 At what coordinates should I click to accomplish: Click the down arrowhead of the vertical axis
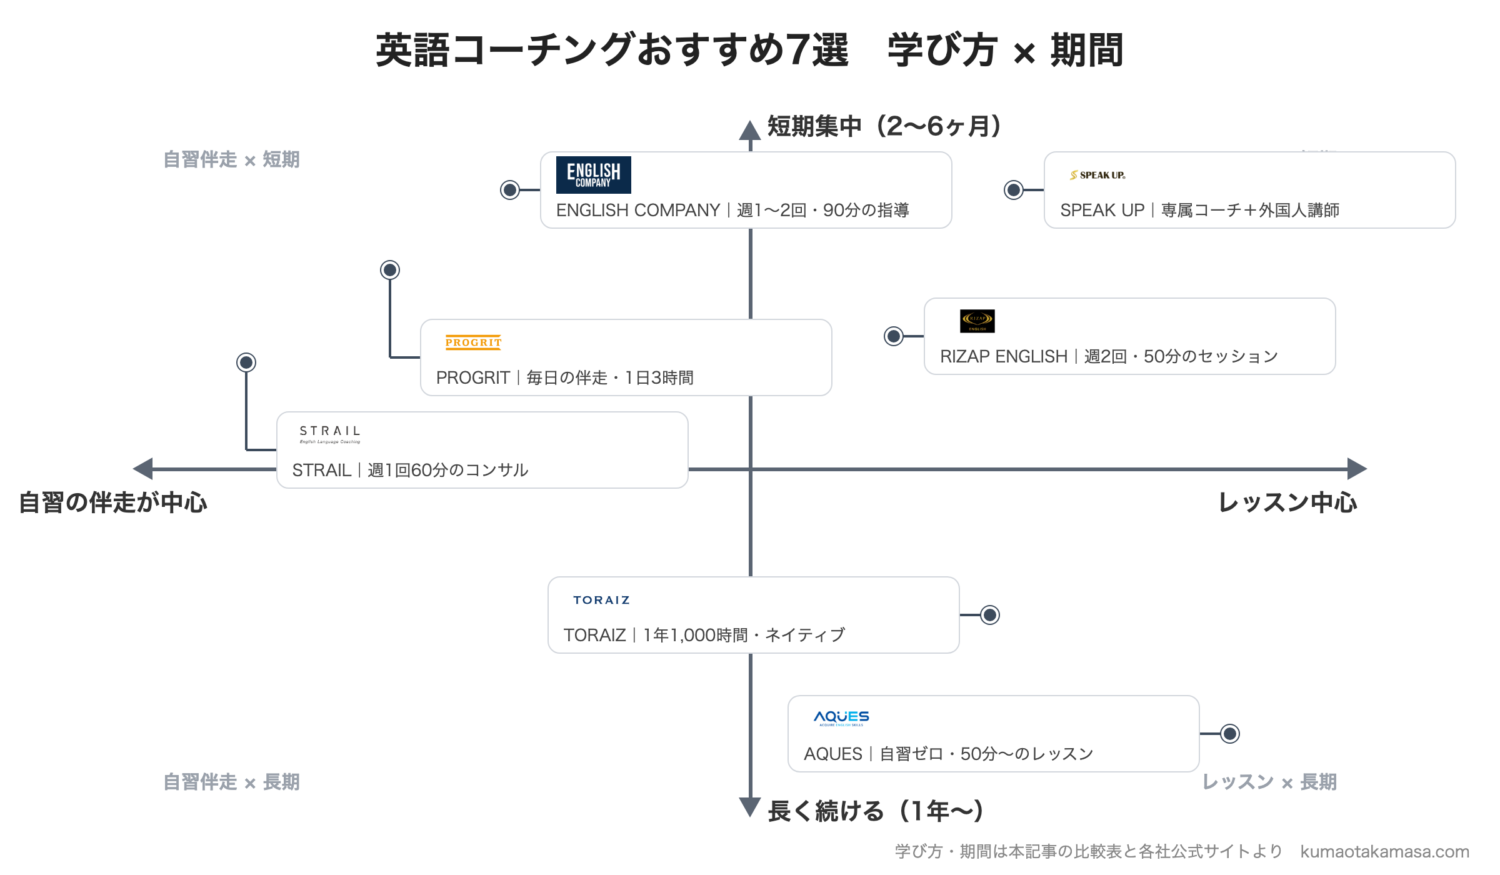click(750, 807)
